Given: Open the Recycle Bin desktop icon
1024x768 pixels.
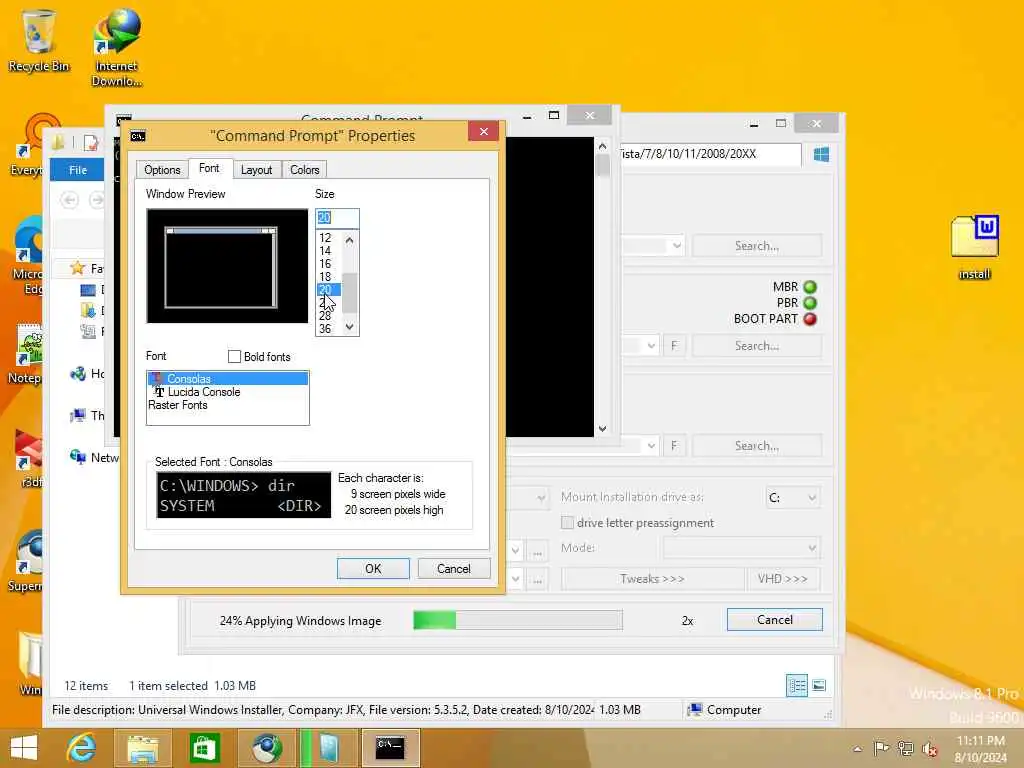Looking at the screenshot, I should 38,40.
